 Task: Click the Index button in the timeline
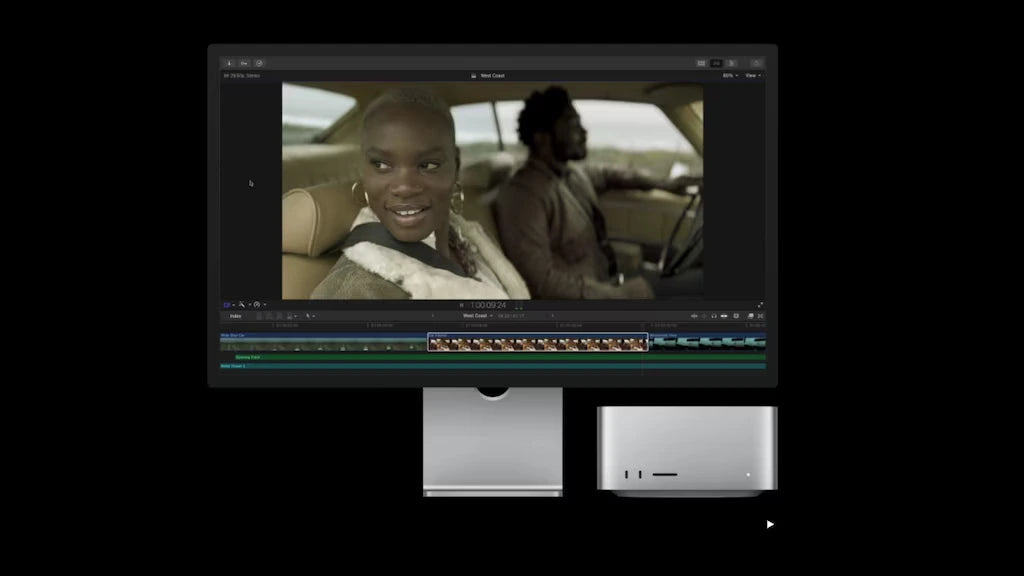pos(235,316)
